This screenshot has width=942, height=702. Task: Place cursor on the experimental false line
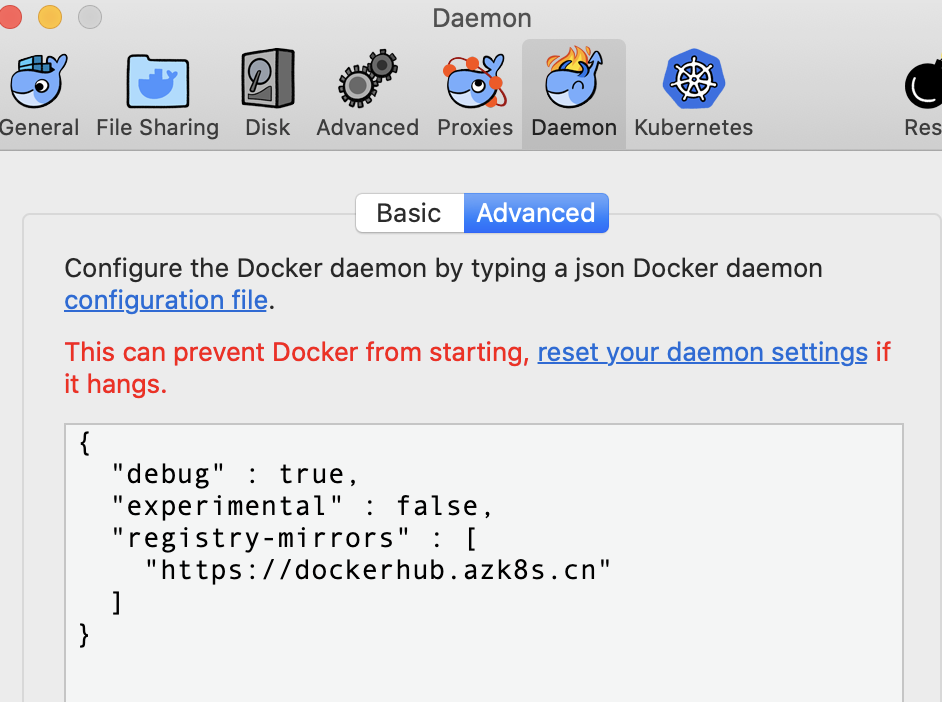(302, 506)
